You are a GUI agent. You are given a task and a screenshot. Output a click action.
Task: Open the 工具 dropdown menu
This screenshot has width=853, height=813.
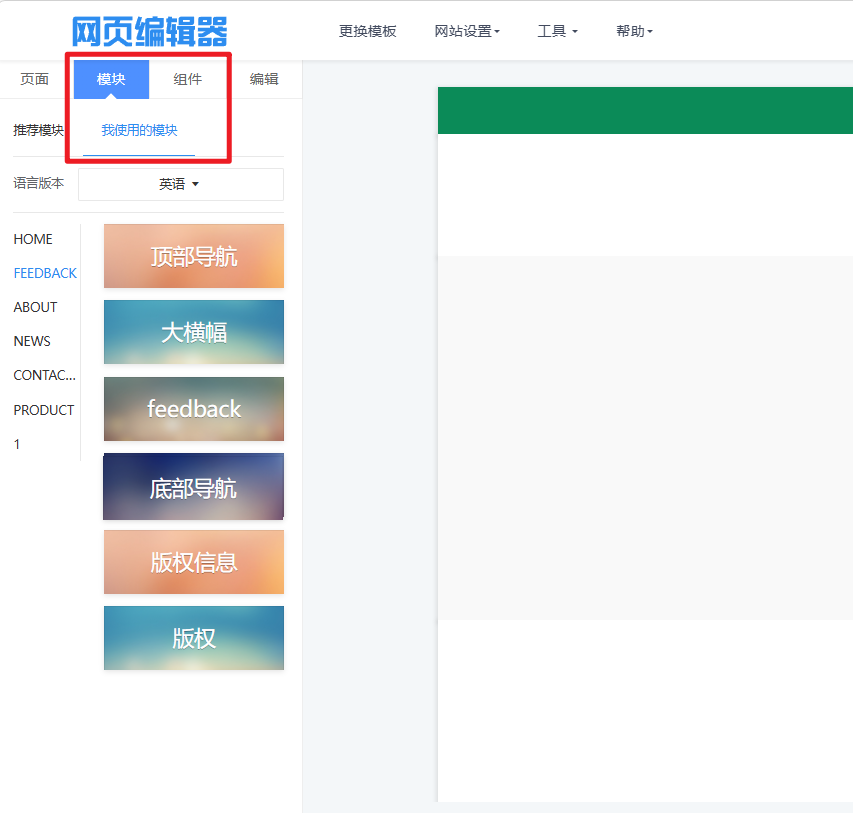(557, 31)
